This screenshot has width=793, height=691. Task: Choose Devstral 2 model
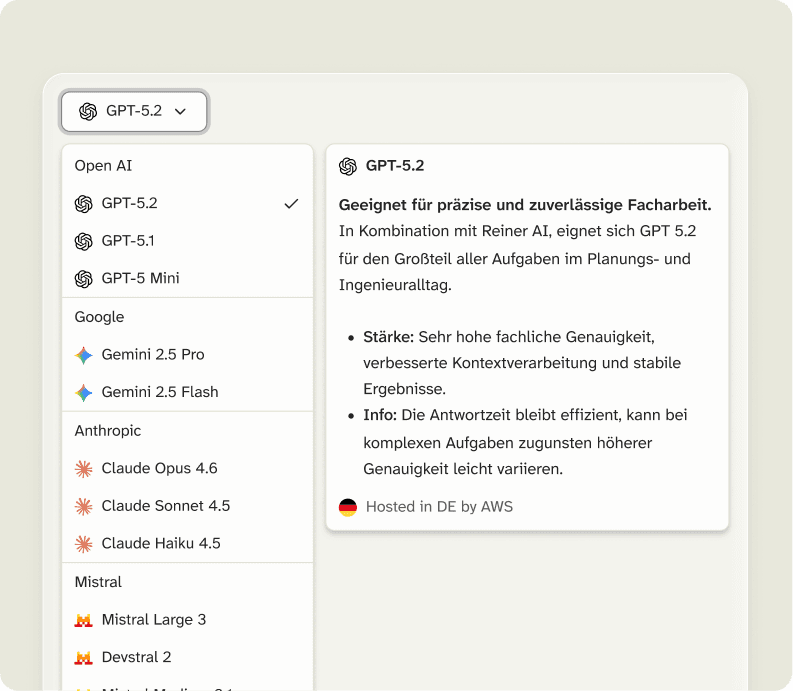pos(188,658)
